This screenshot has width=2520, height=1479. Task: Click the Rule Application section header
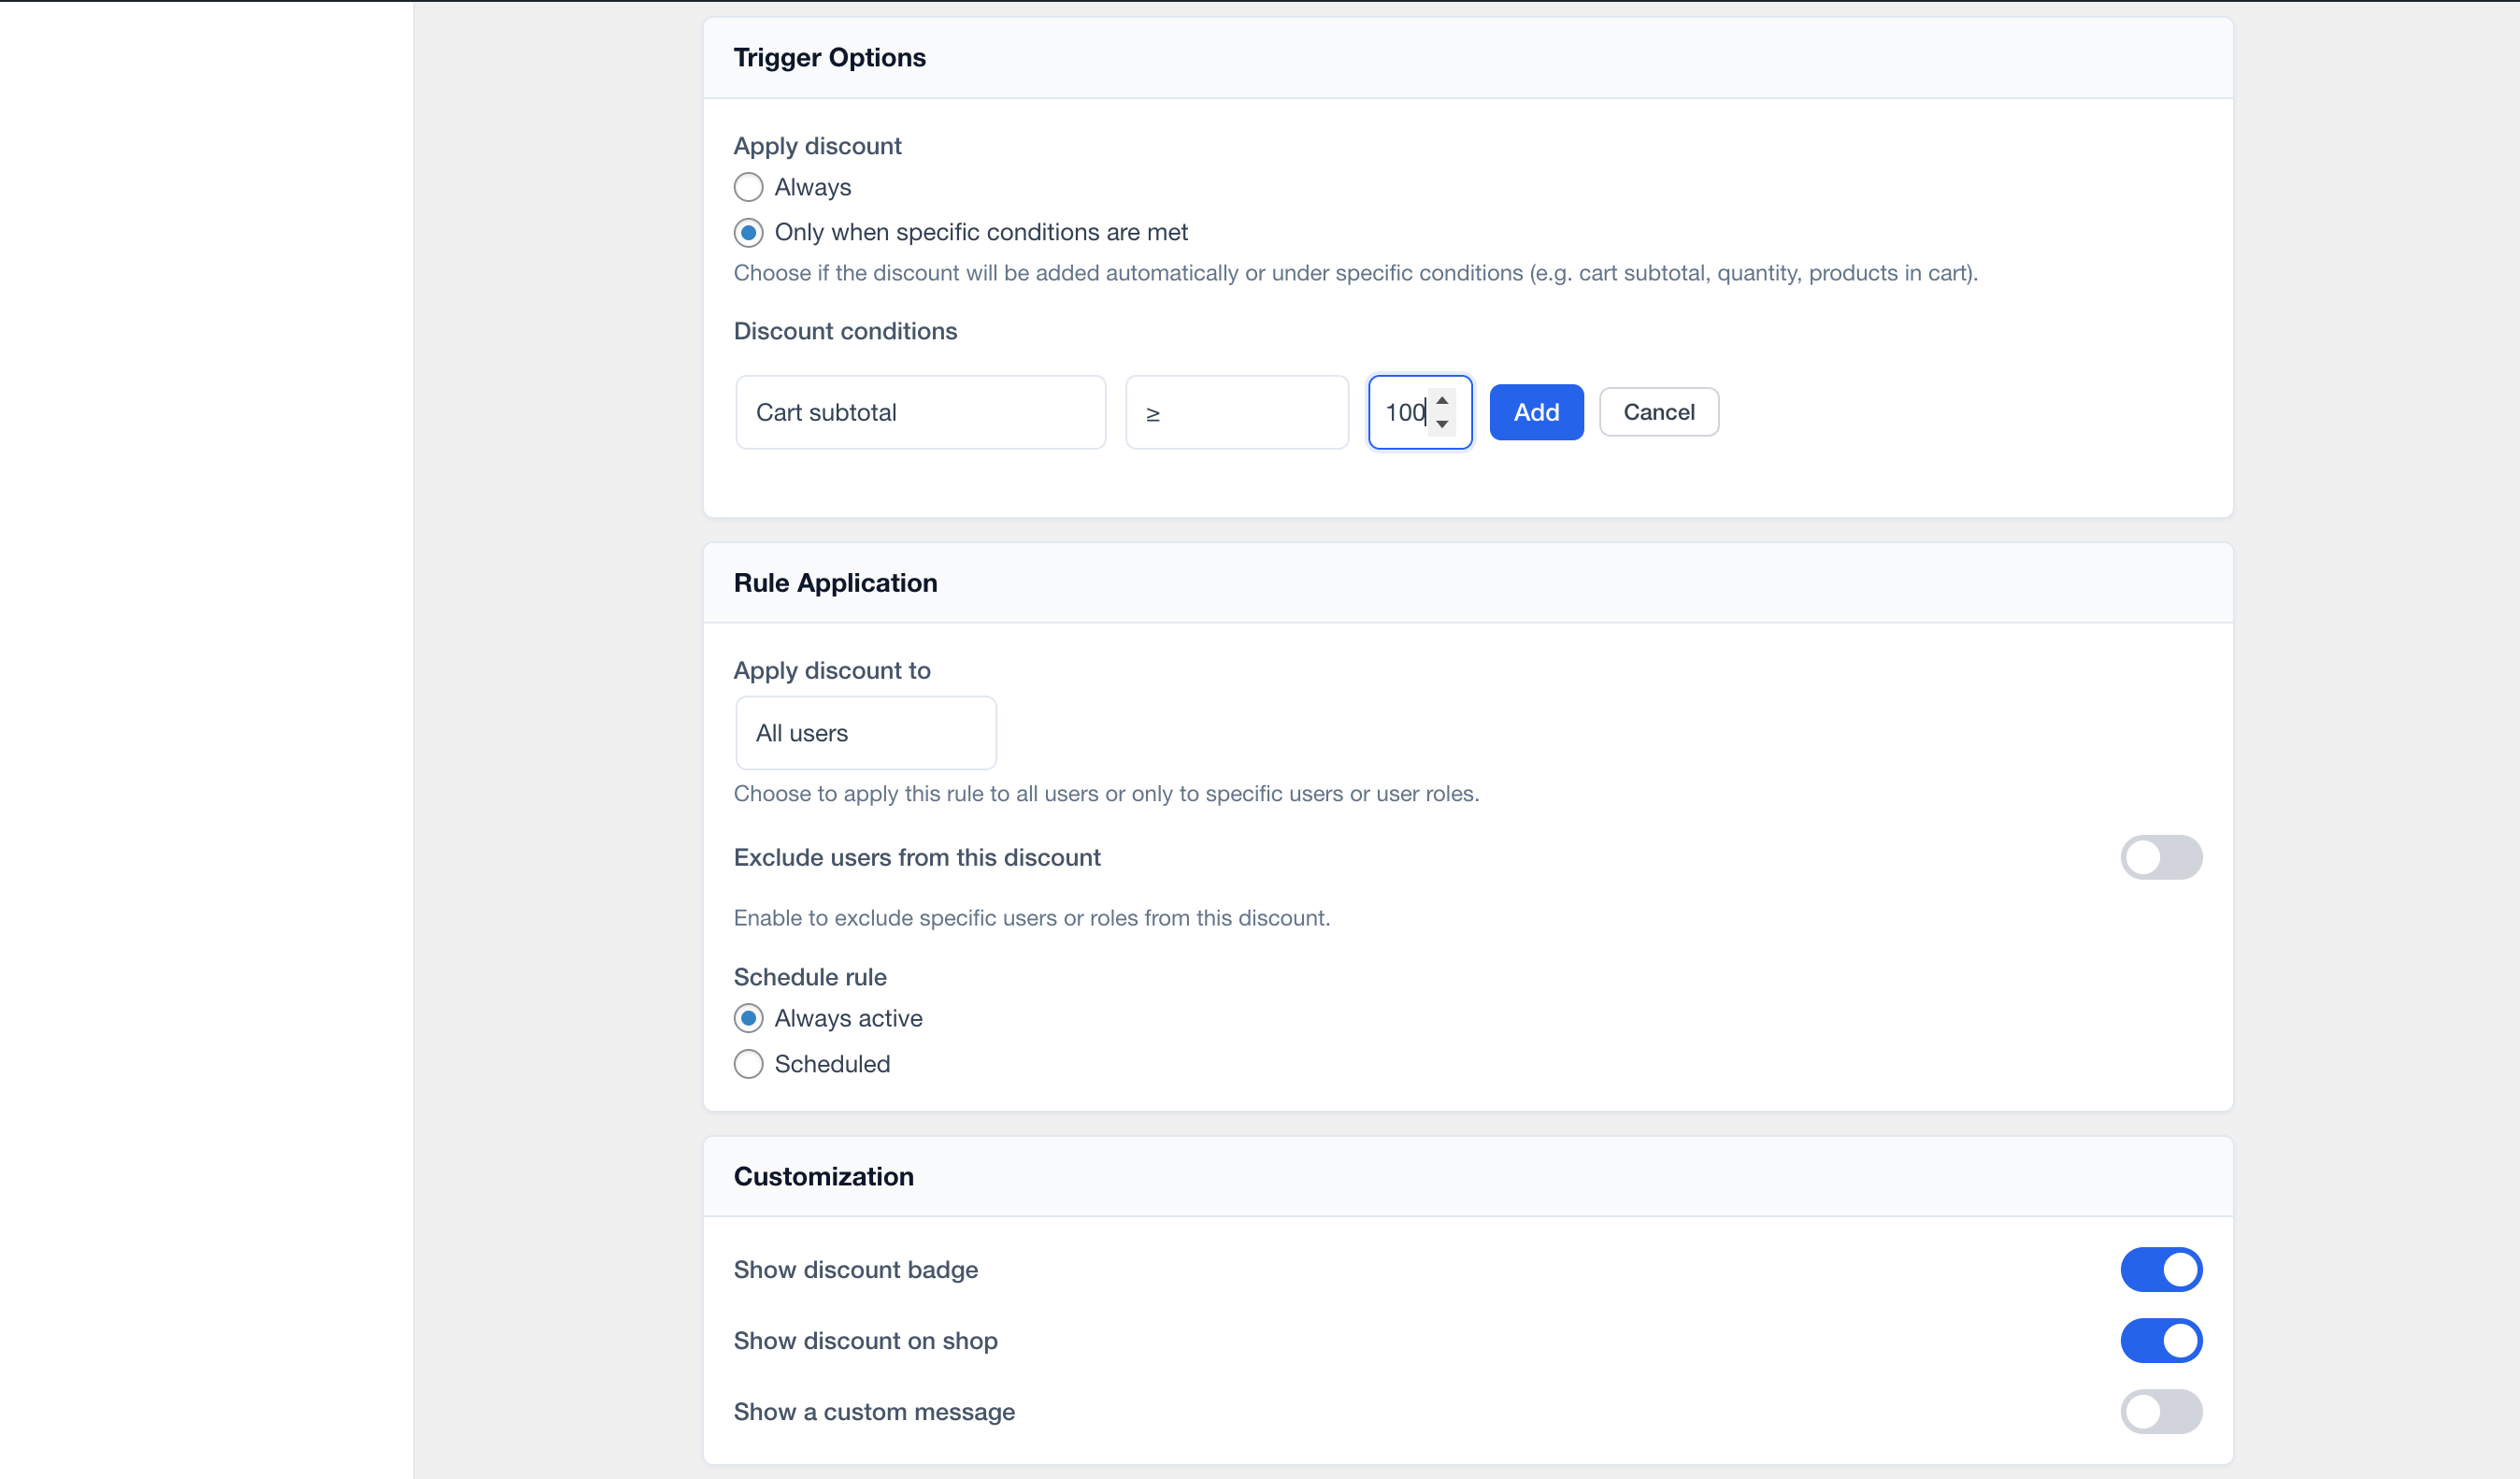click(x=835, y=583)
